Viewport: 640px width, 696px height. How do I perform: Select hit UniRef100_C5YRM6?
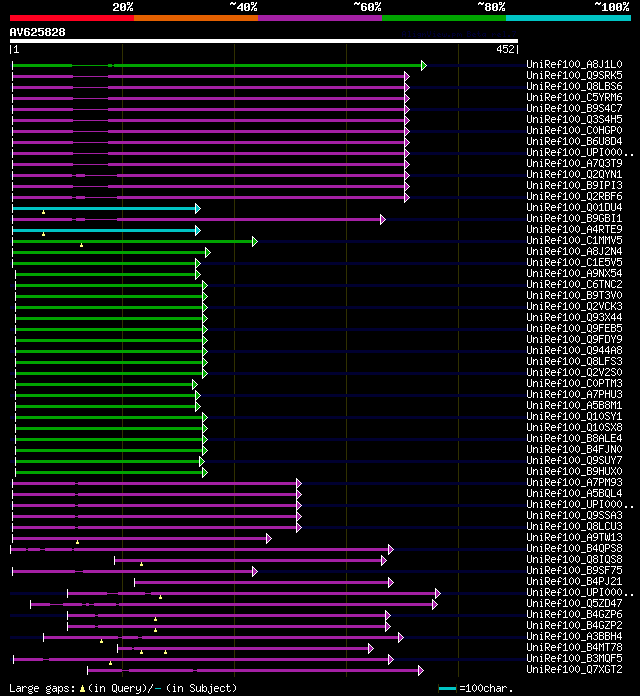click(574, 97)
